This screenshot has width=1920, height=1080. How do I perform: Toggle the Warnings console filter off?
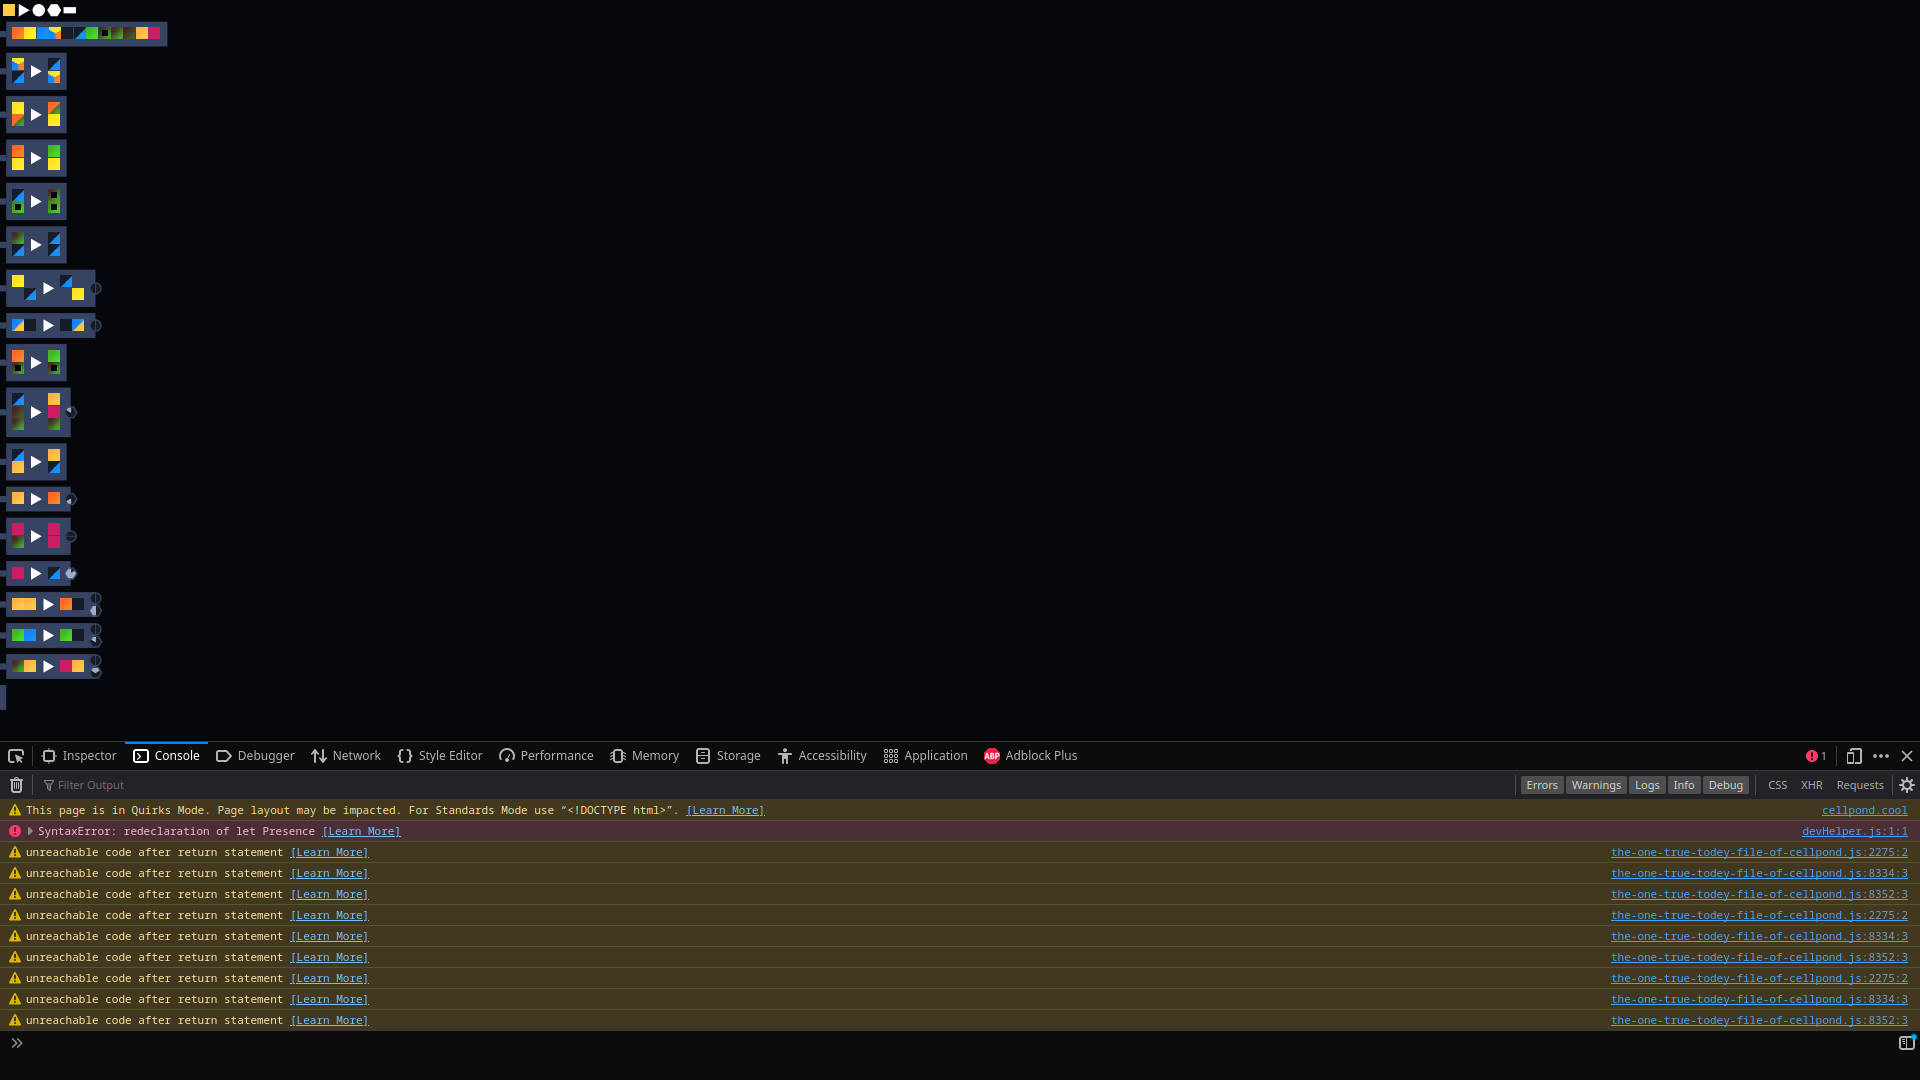[x=1596, y=785]
